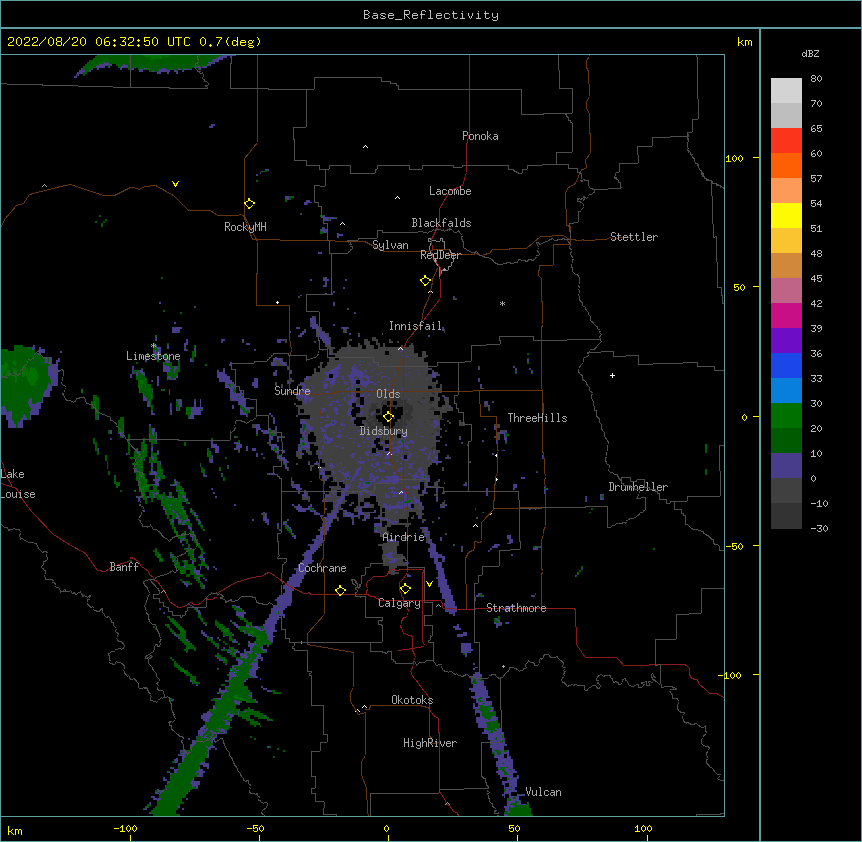Viewport: 862px width, 842px height.
Task: Pick the light gray 70–80 dBZ legend swatch
Action: [x=786, y=91]
